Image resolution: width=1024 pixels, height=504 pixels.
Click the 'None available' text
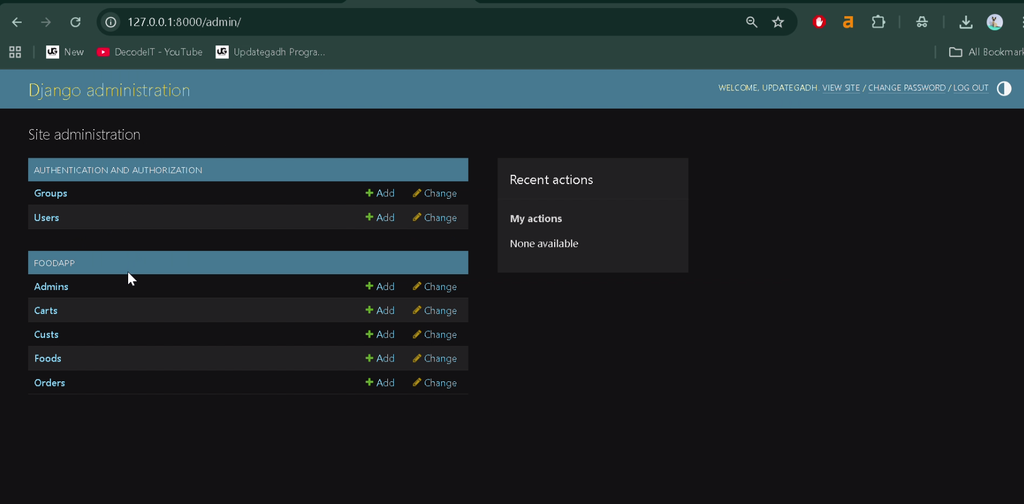click(544, 244)
